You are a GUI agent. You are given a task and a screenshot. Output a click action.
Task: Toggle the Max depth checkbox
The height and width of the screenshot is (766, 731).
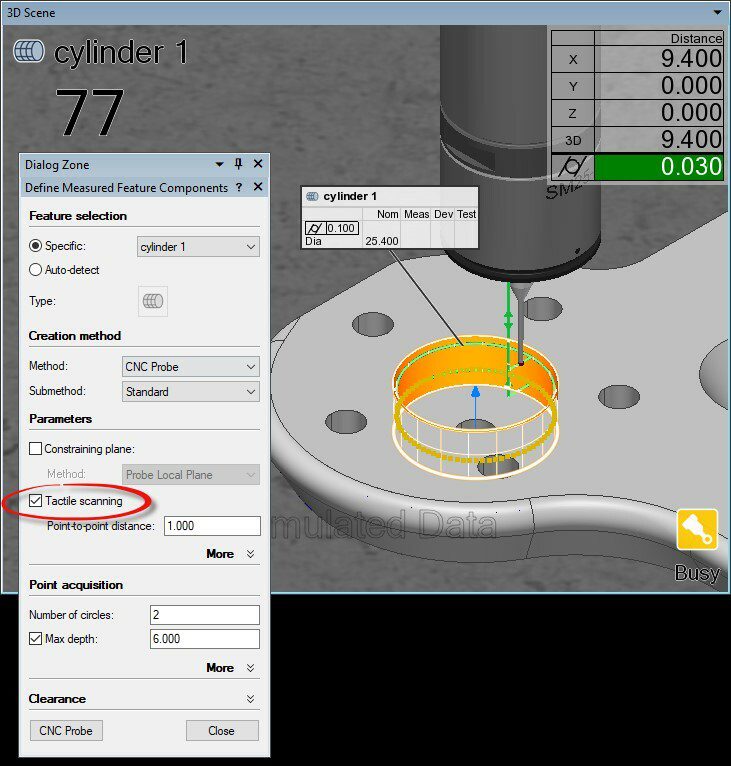point(35,638)
